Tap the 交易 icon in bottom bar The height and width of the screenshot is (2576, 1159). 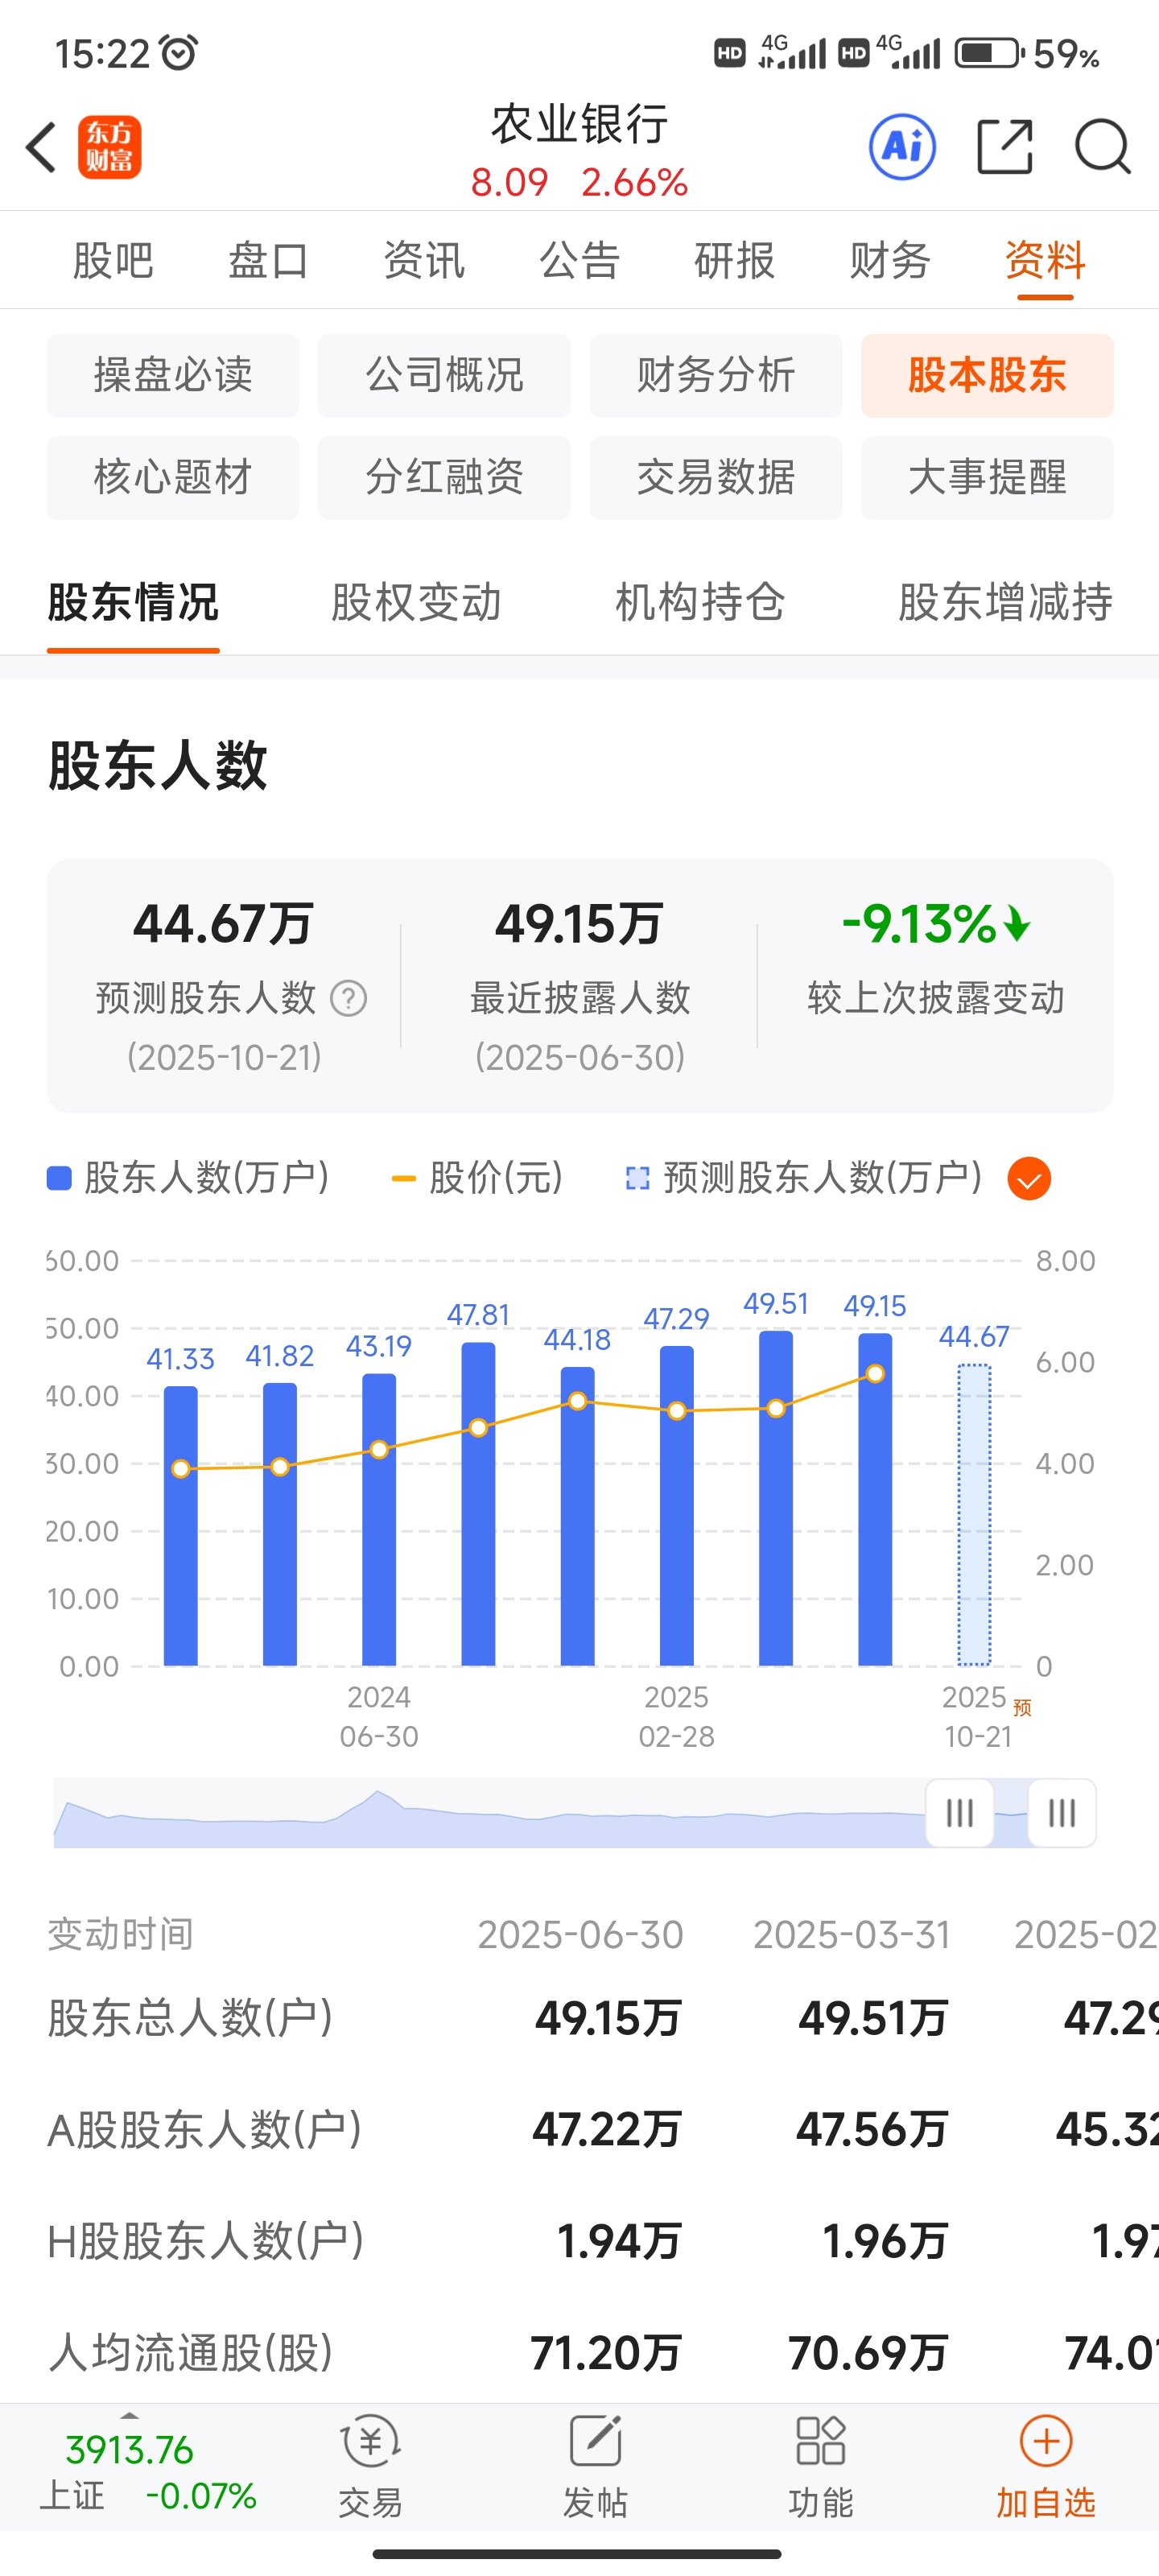point(371,2466)
